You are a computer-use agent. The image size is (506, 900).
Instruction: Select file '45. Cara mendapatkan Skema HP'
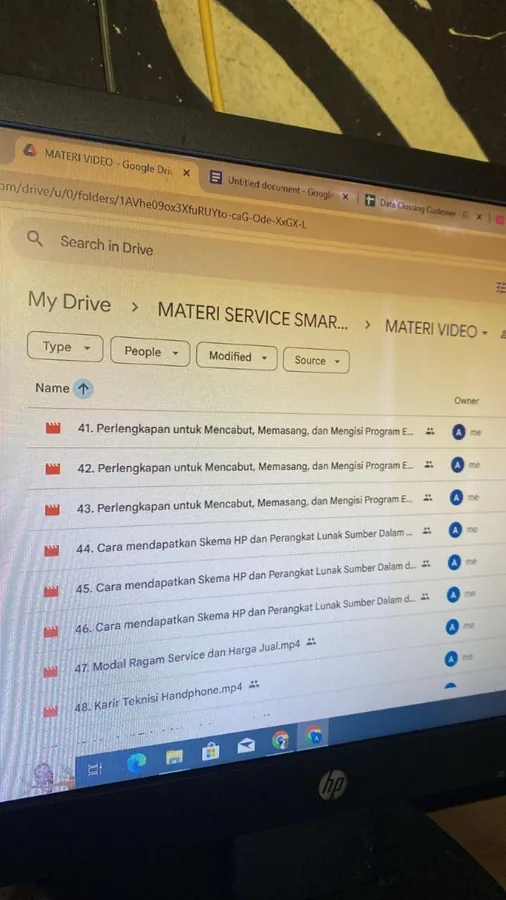pyautogui.click(x=246, y=579)
